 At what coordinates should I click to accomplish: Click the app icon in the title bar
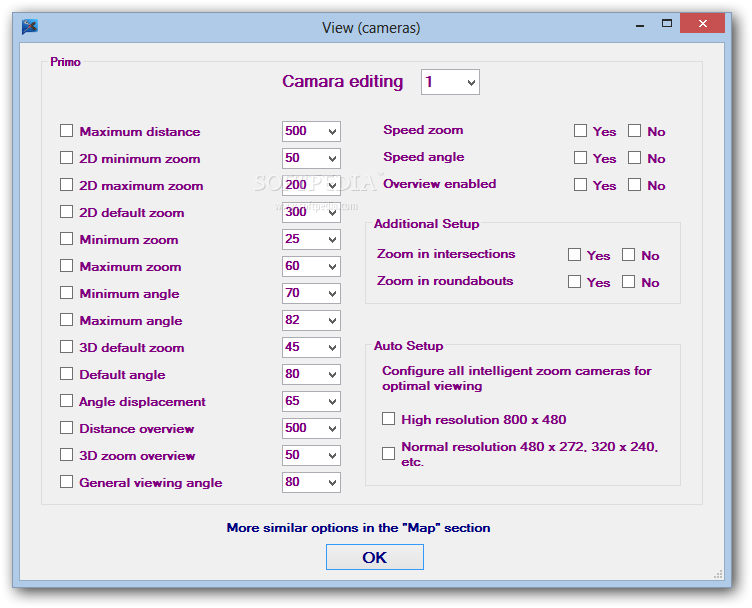pyautogui.click(x=30, y=26)
